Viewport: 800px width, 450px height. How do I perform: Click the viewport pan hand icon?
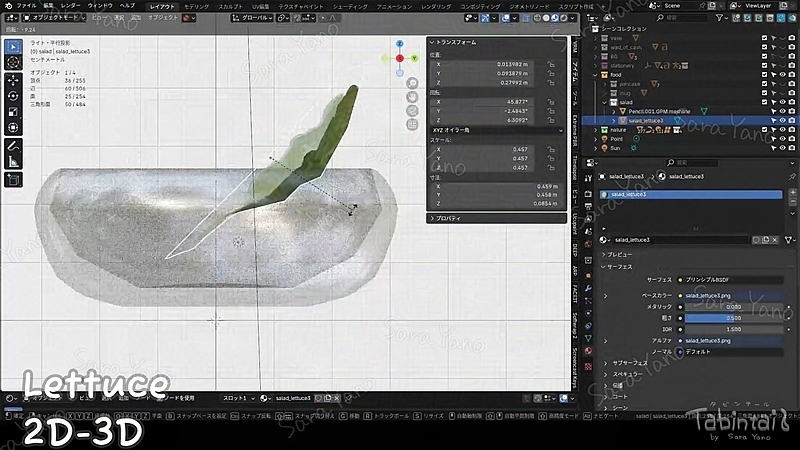(x=412, y=97)
